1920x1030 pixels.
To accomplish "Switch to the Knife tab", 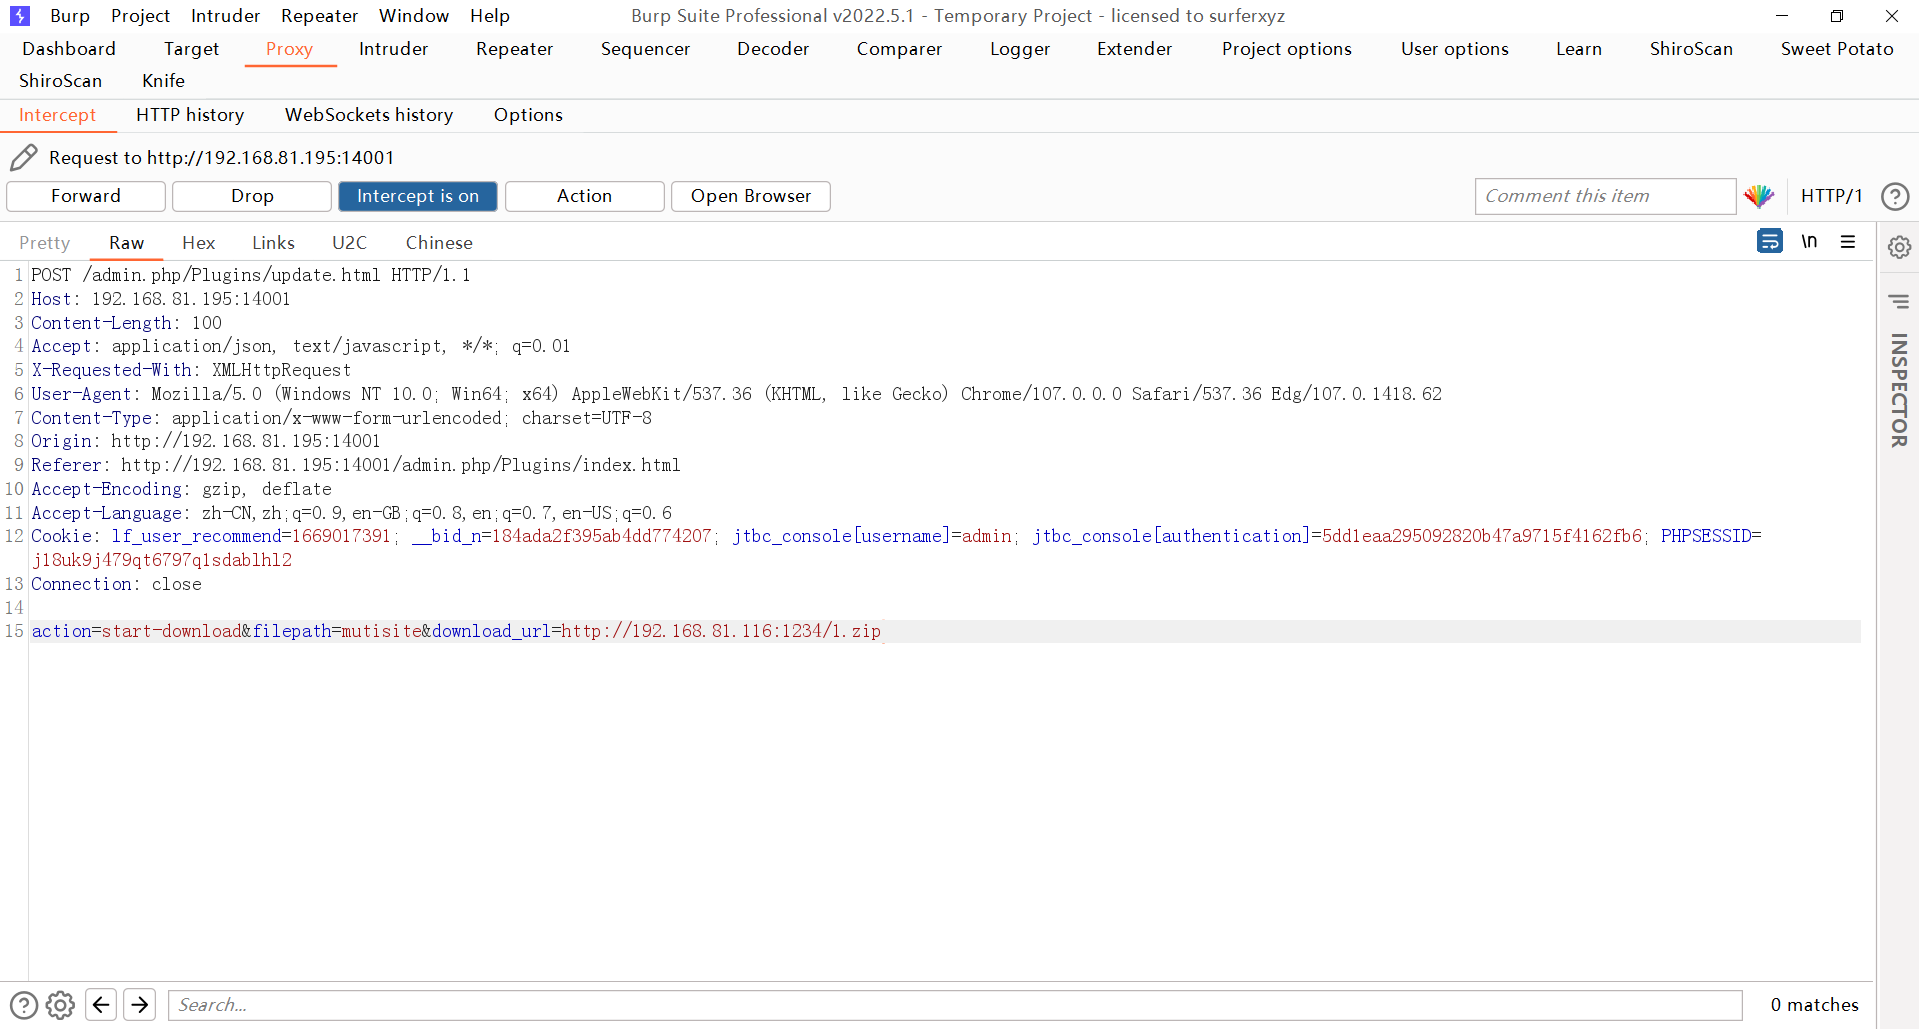I will [x=163, y=81].
